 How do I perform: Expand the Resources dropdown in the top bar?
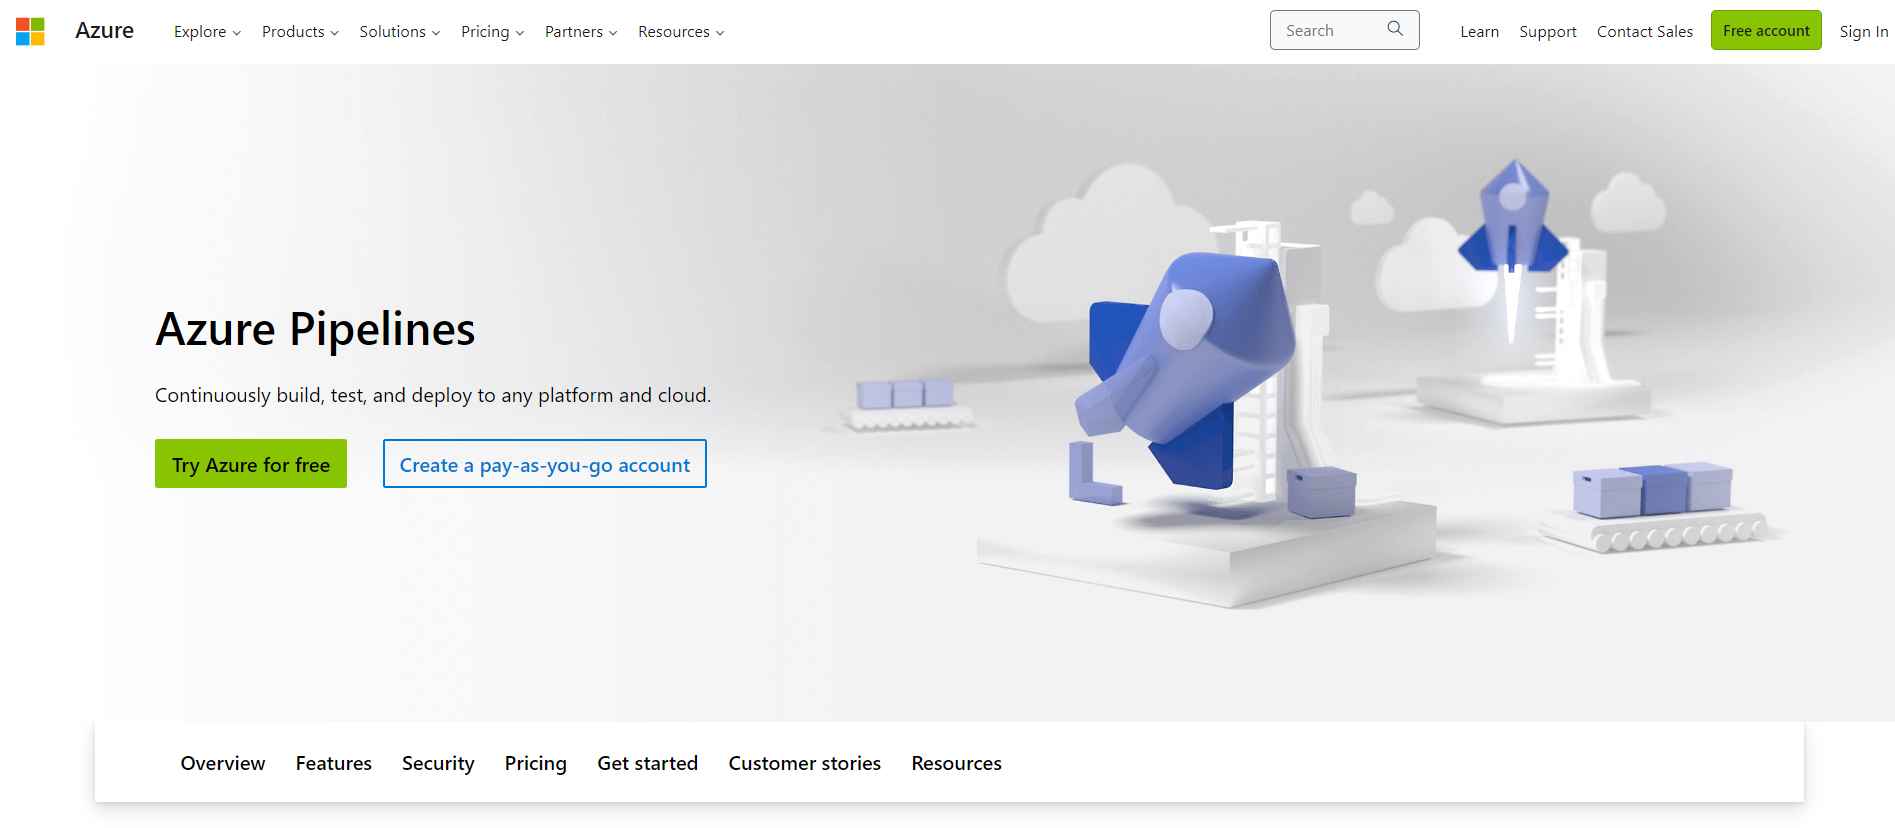tap(681, 32)
